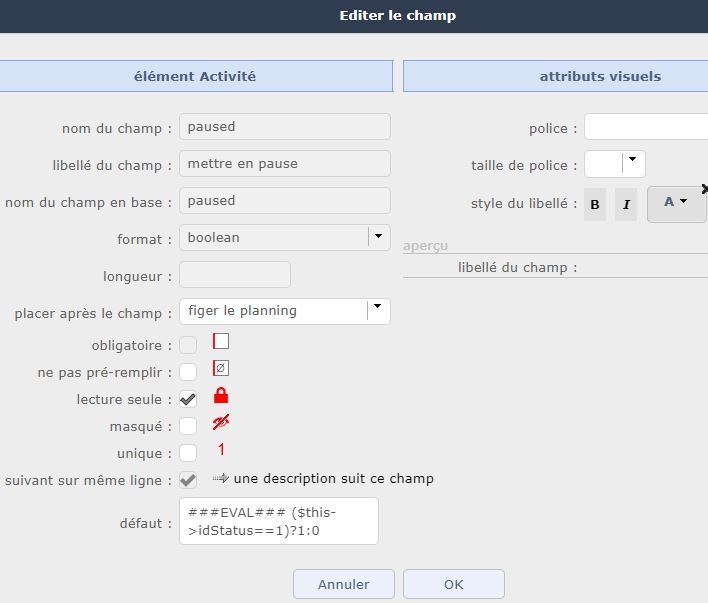Select the 'élément Activité' section header
This screenshot has height=603, width=708.
point(195,76)
